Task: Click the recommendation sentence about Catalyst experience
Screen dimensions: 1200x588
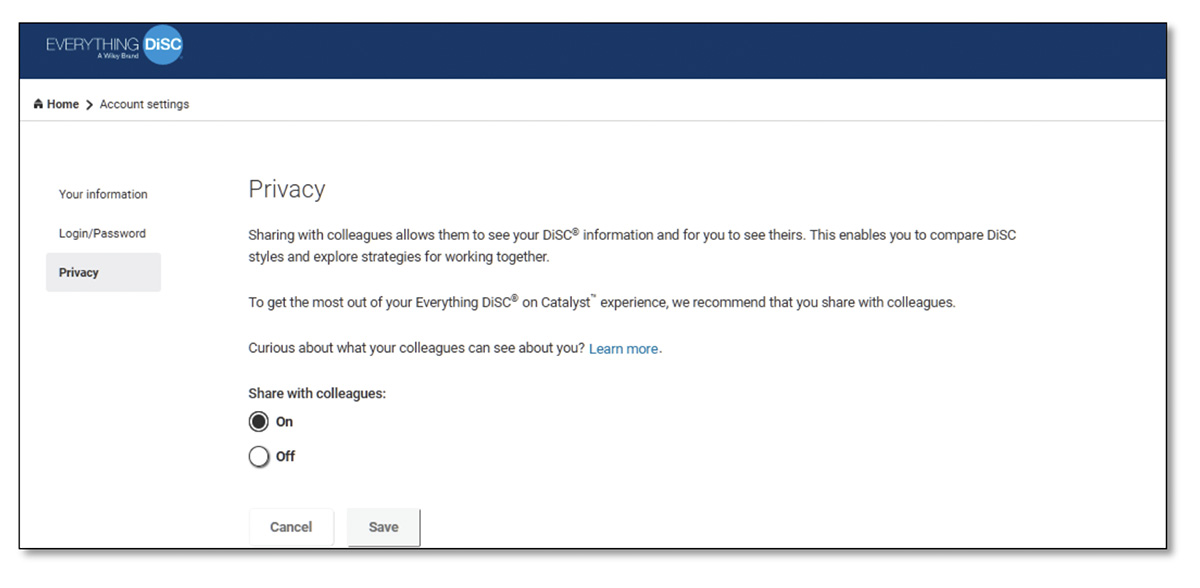Action: [x=601, y=302]
